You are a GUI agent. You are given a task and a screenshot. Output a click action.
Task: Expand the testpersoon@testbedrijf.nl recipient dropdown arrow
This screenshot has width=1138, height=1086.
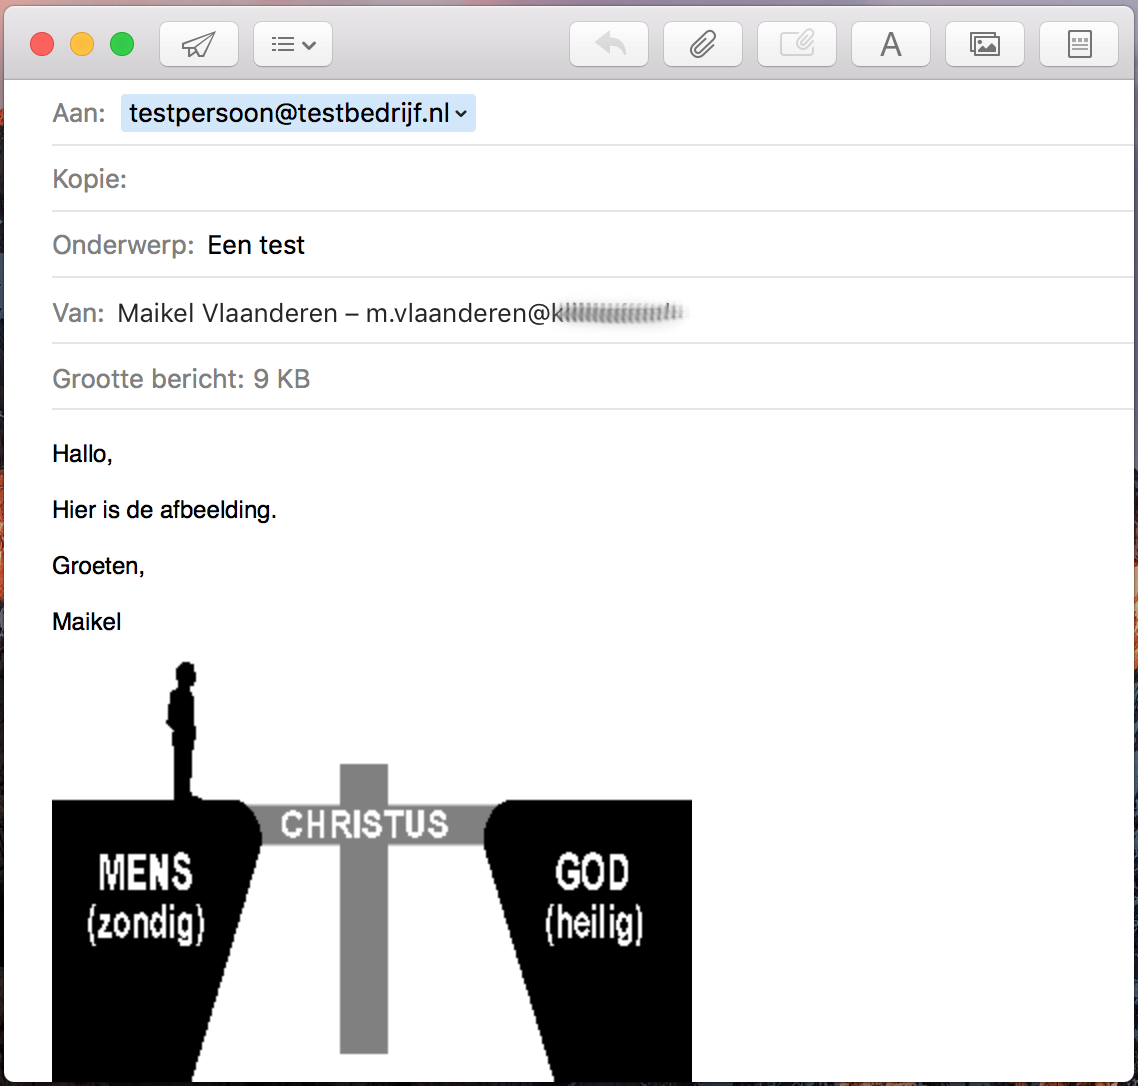(461, 113)
